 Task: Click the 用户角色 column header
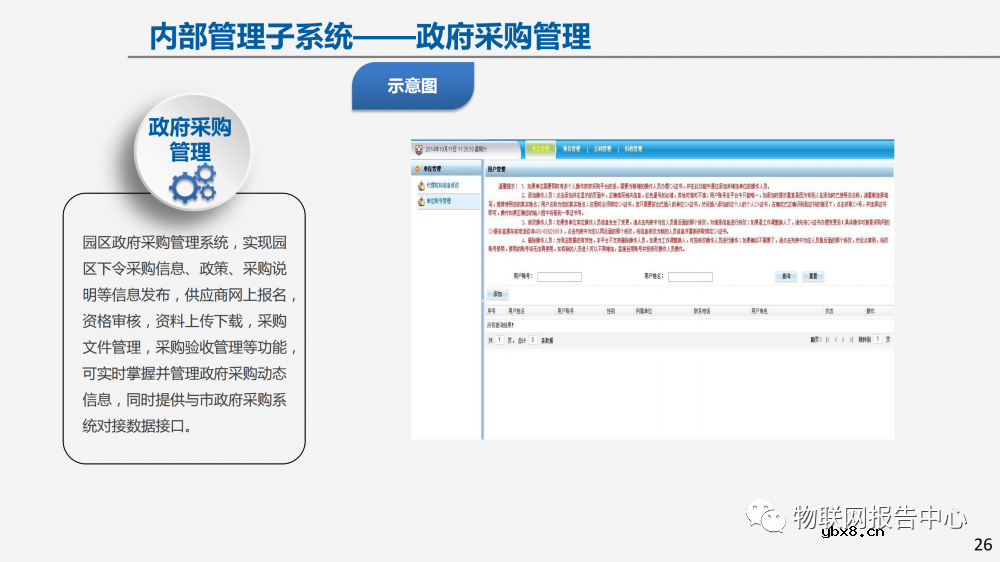pos(759,311)
